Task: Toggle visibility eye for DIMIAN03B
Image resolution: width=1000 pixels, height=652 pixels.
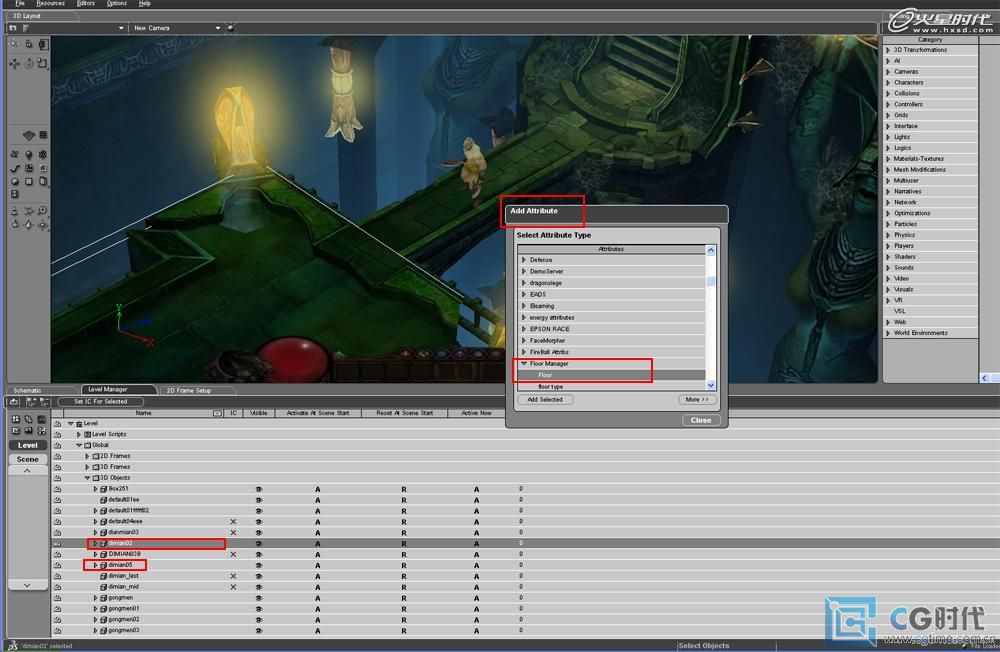Action: [259, 554]
